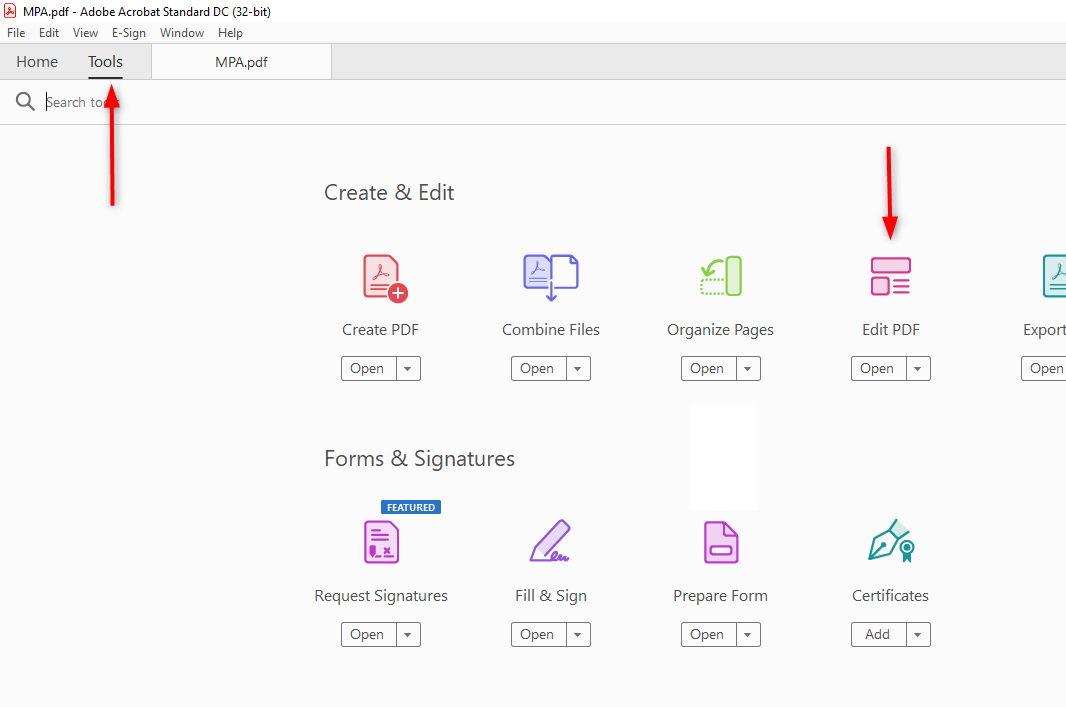1066x707 pixels.
Task: Select the Fill & Sign pen icon
Action: coord(550,541)
